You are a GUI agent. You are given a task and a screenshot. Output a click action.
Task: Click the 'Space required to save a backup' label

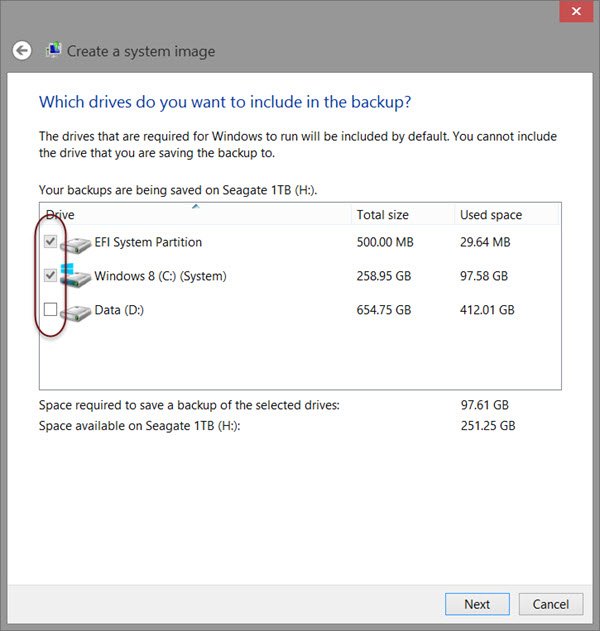pos(189,405)
